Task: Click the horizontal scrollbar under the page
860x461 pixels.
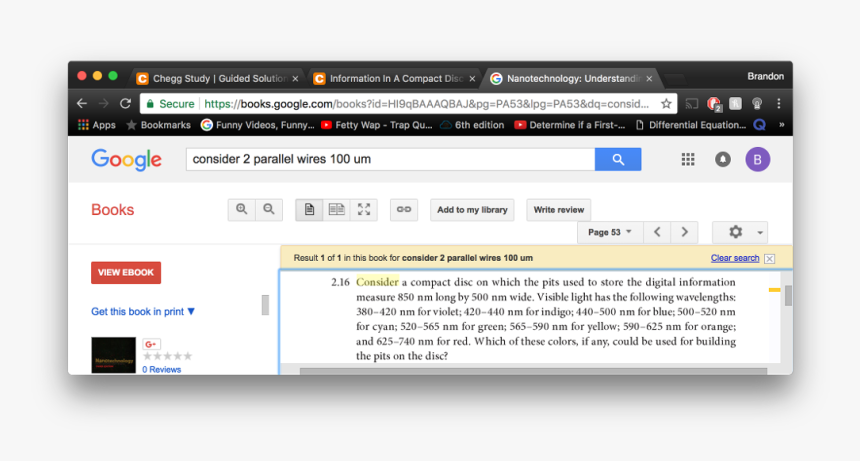Action: point(533,372)
